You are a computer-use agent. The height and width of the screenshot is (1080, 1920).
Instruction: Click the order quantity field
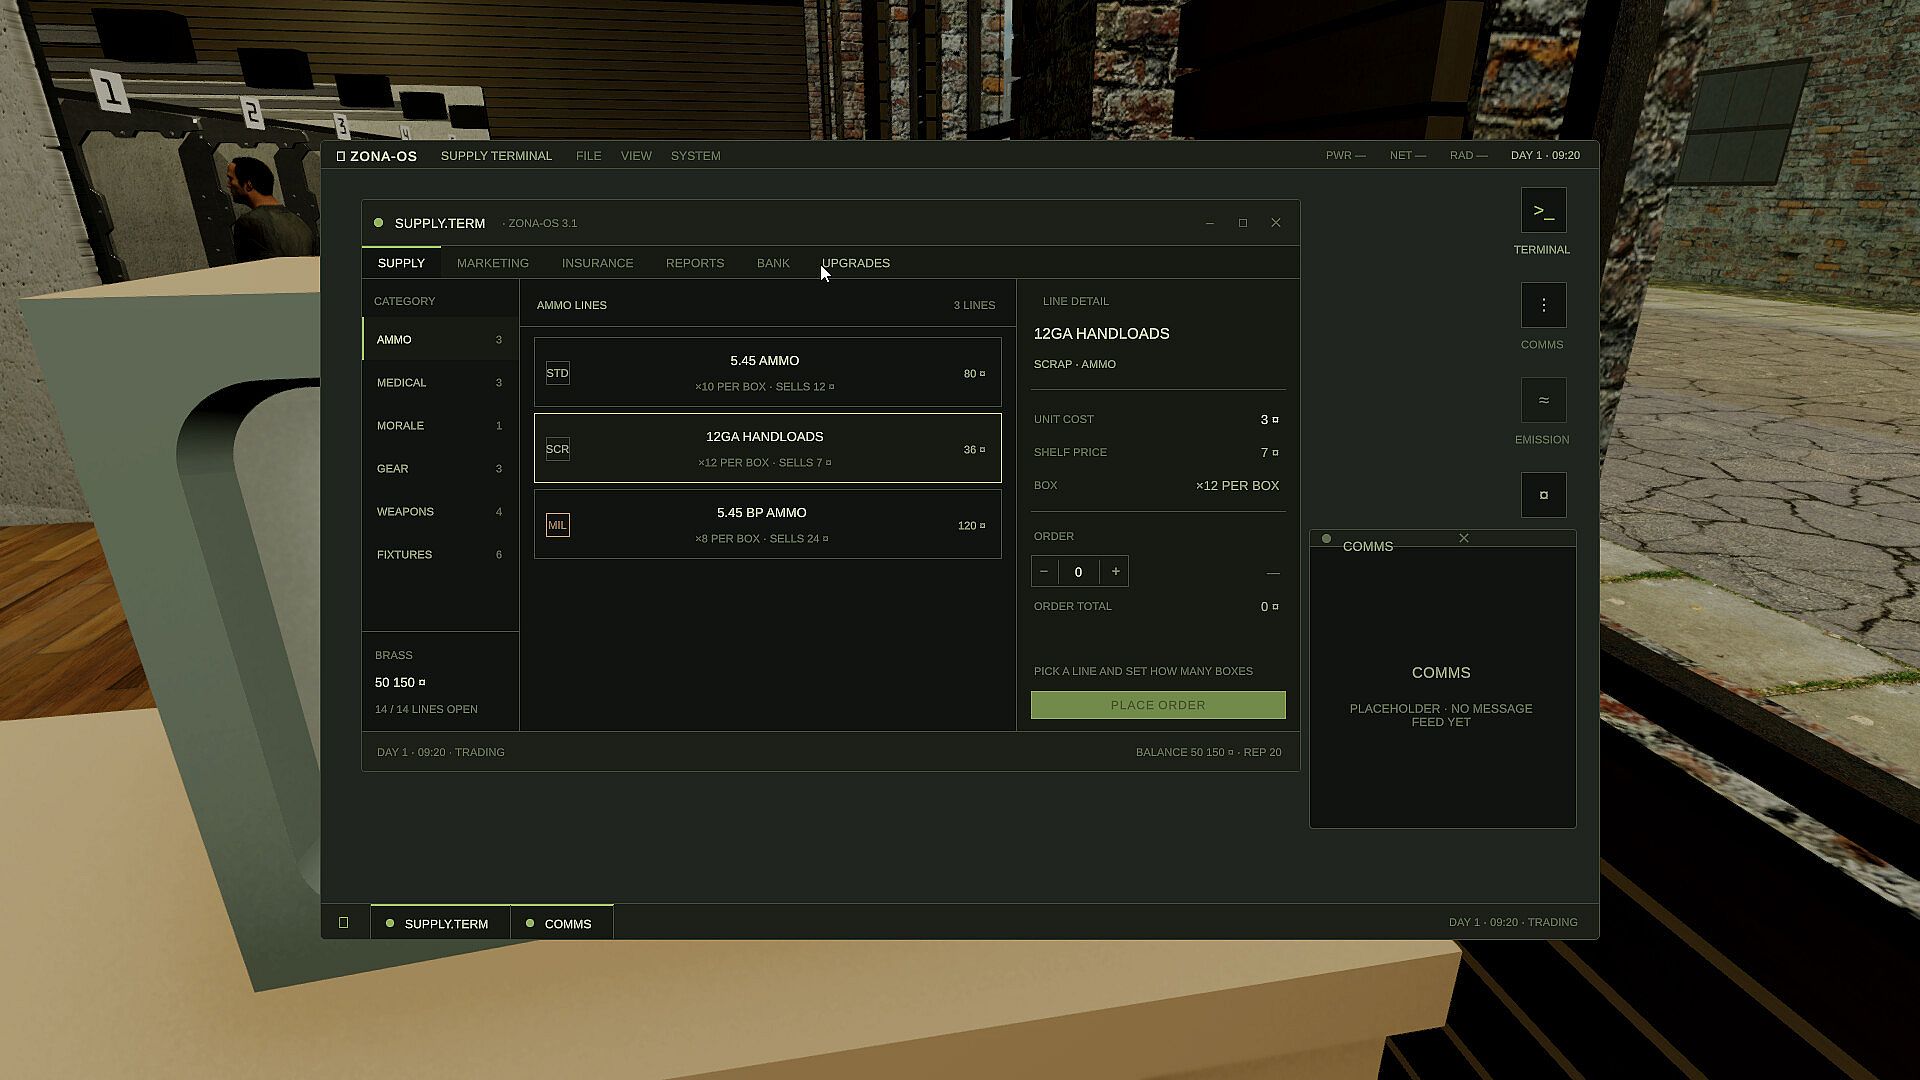point(1078,572)
